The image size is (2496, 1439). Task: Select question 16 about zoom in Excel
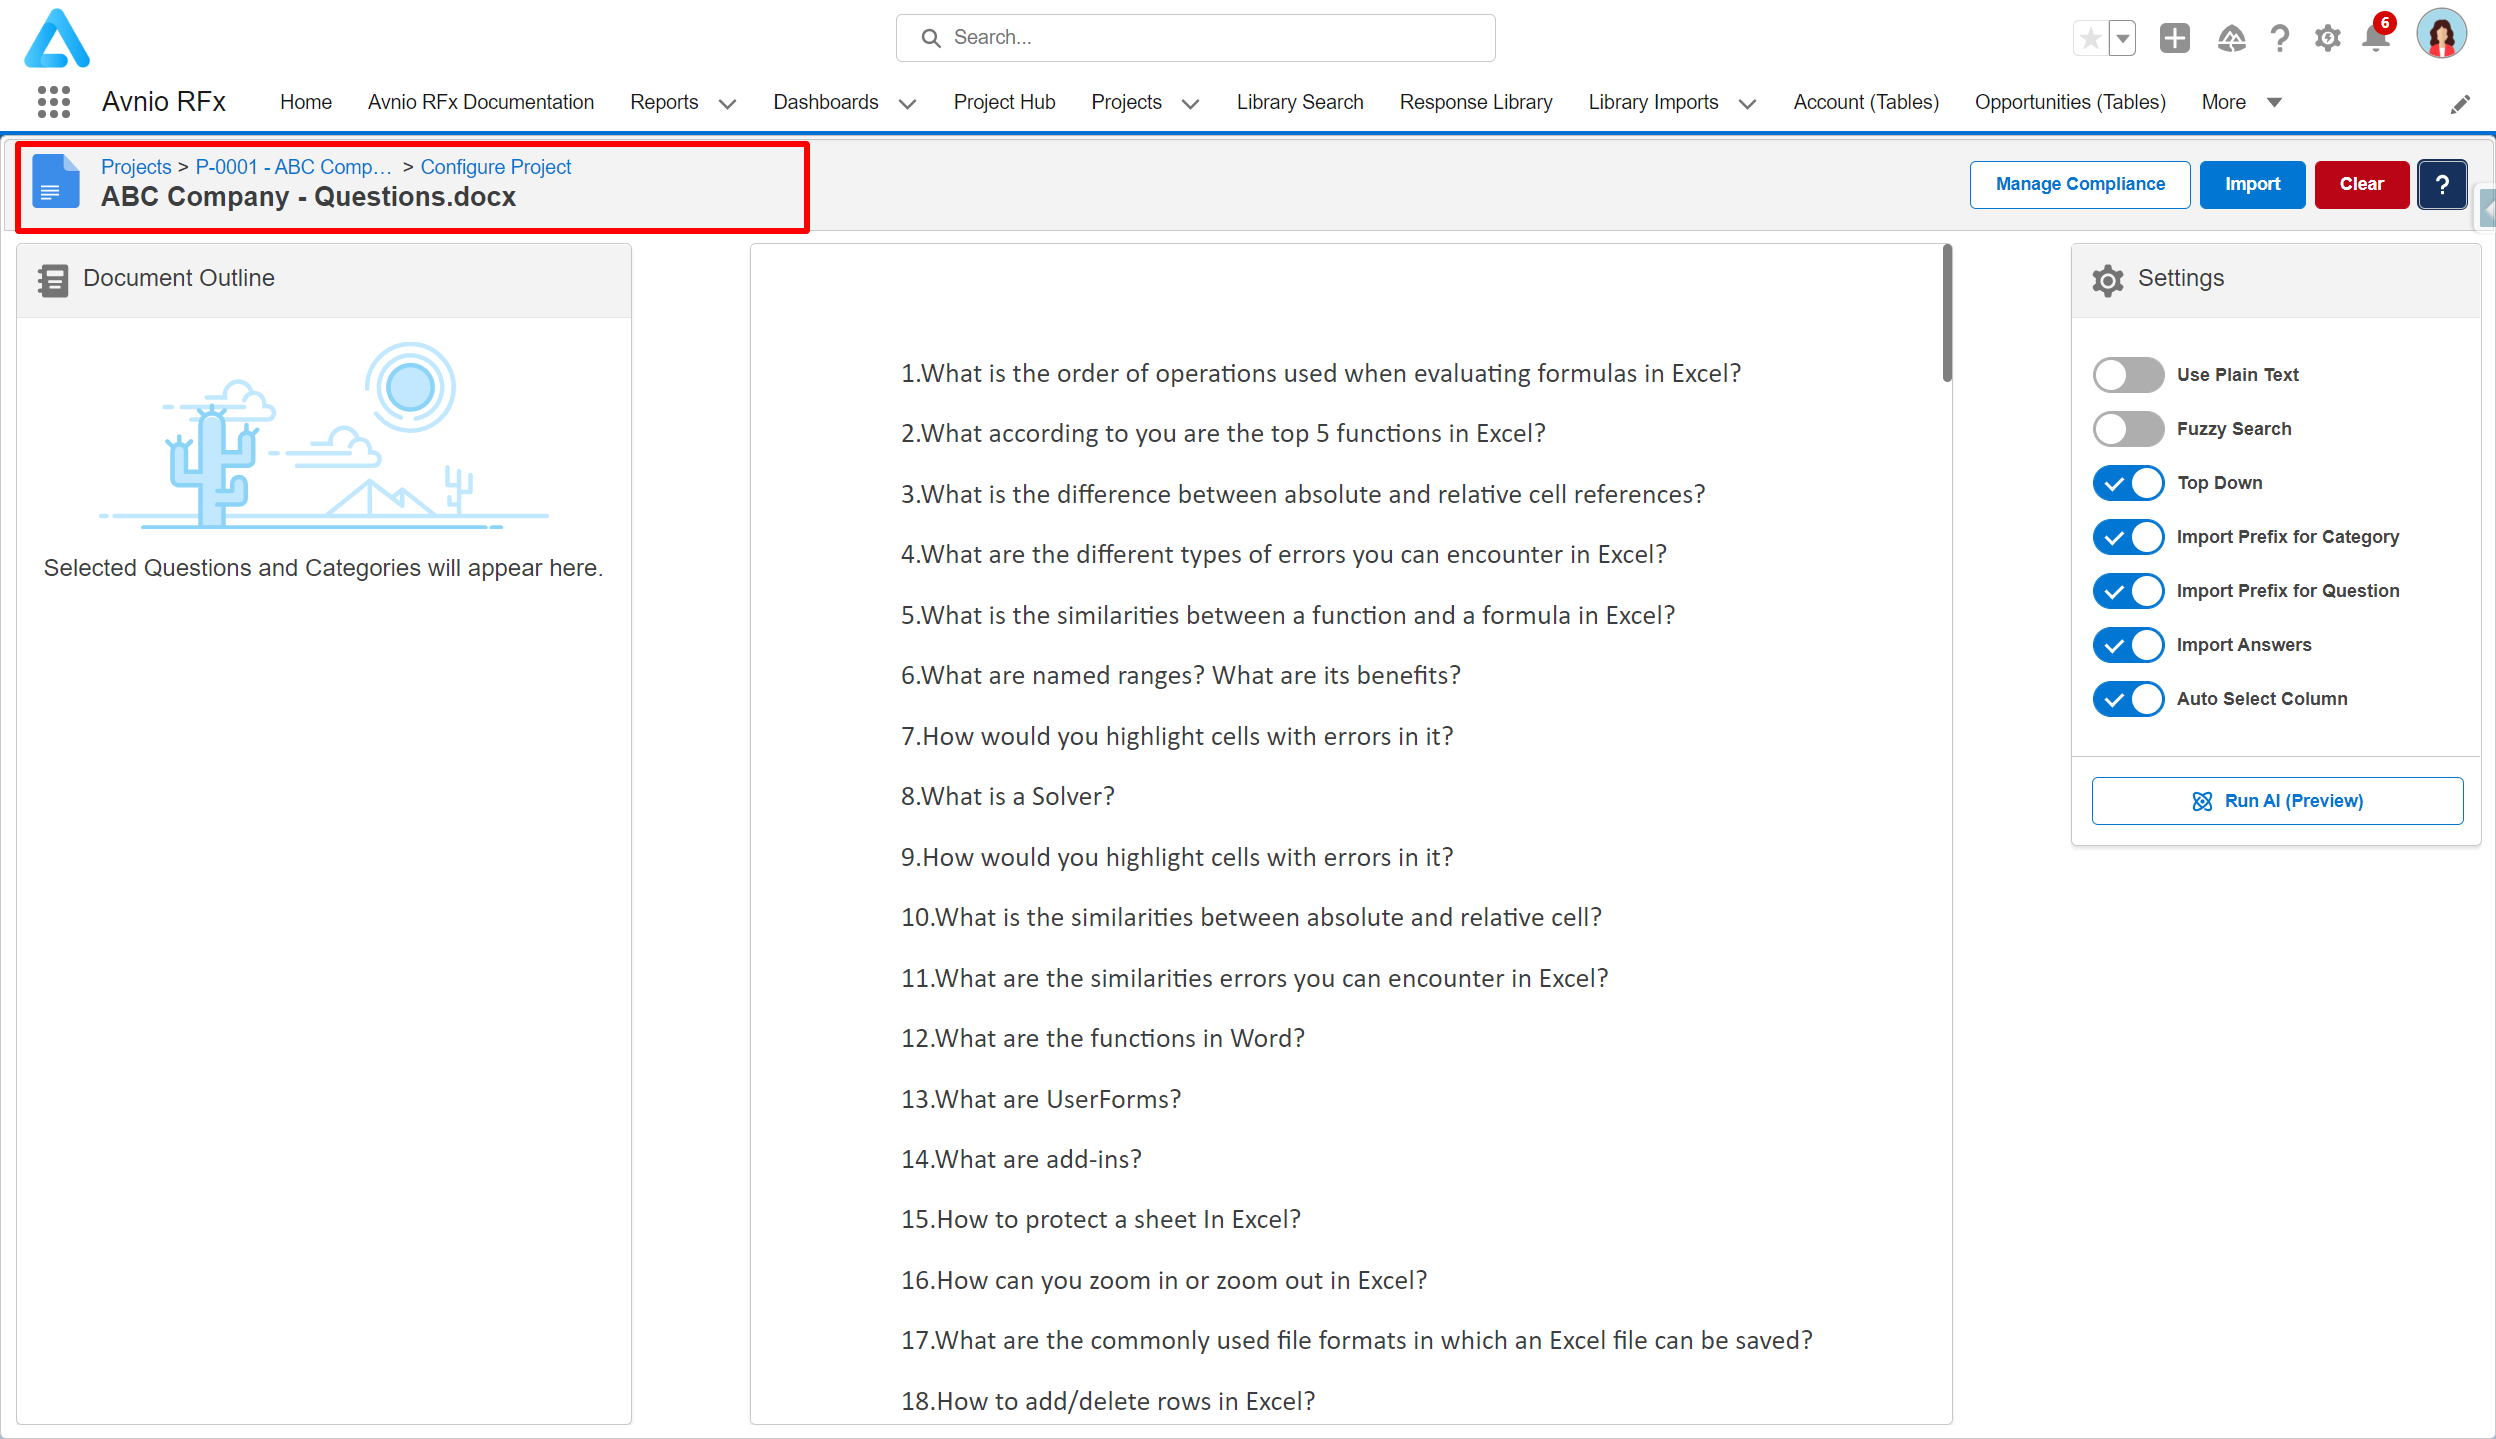pos(1164,1280)
